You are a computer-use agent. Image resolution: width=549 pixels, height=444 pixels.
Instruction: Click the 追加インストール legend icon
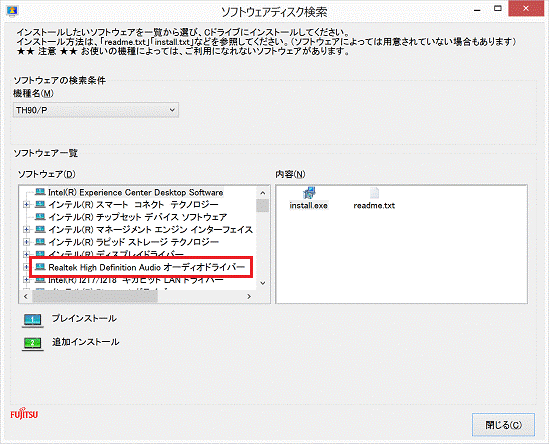pyautogui.click(x=33, y=343)
